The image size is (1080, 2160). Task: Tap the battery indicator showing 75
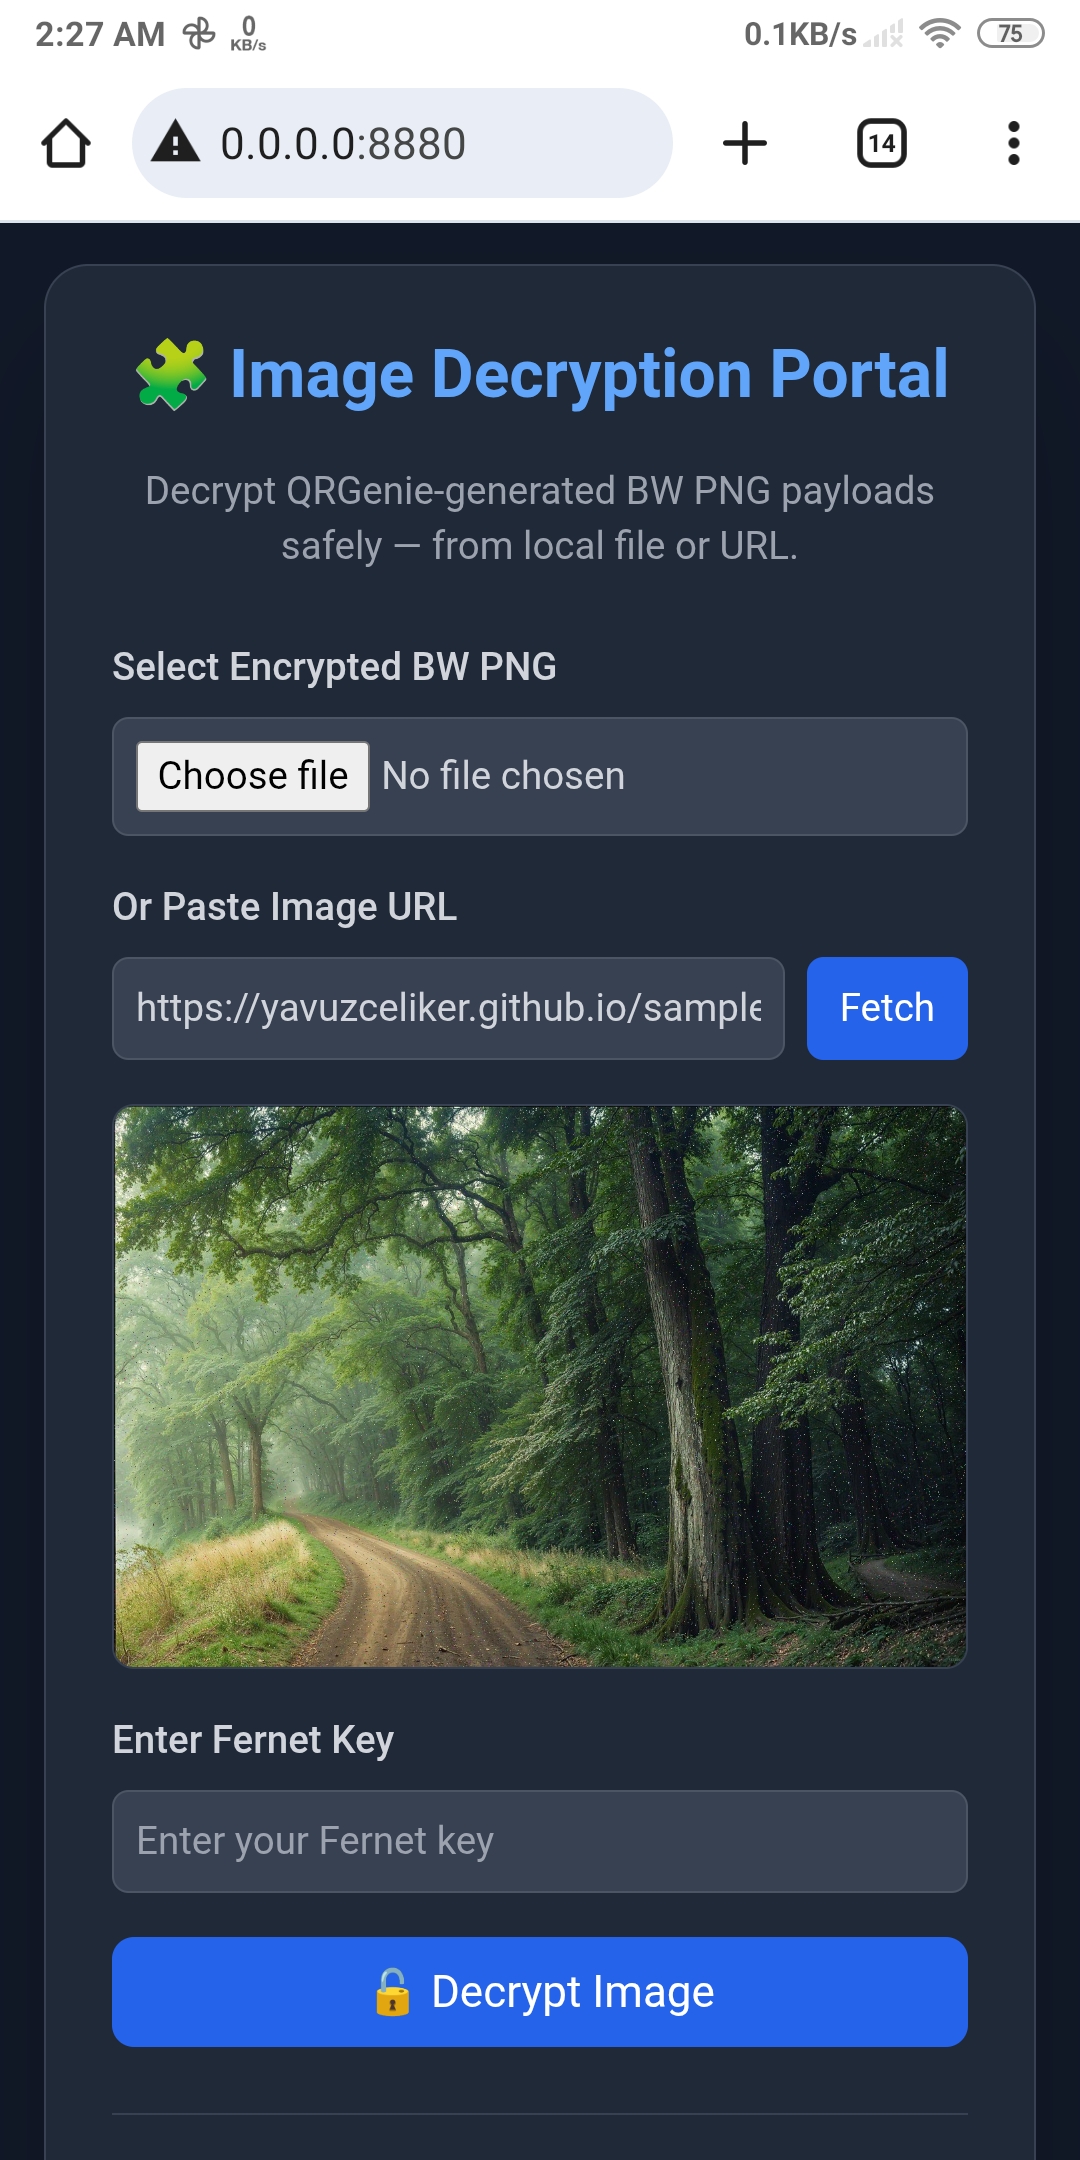coord(1011,33)
